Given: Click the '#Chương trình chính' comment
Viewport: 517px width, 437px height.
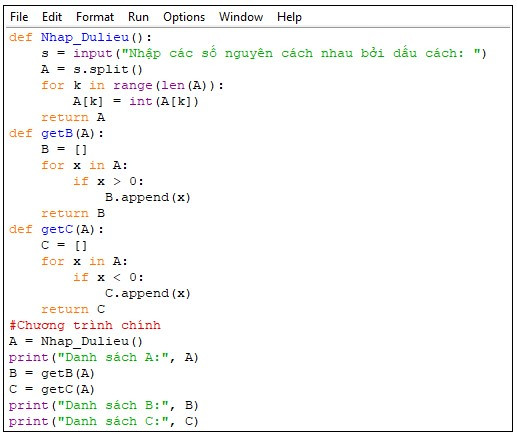Looking at the screenshot, I should click(x=85, y=325).
